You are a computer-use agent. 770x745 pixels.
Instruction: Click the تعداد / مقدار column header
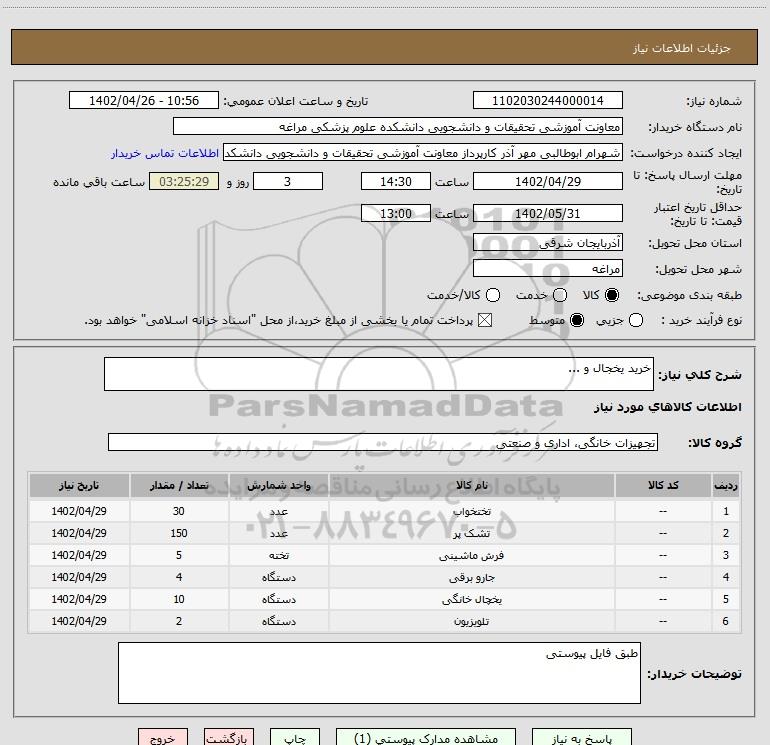[x=179, y=485]
